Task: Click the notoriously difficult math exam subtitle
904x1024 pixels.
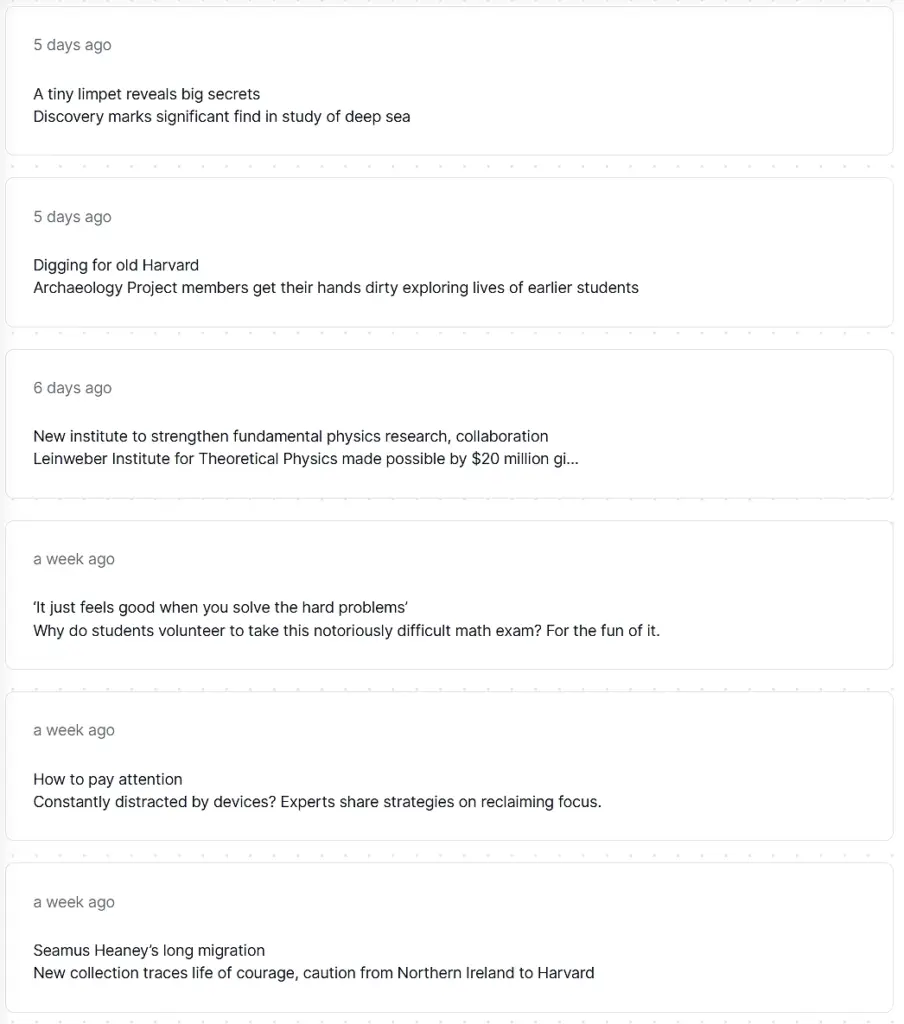Action: pos(346,631)
